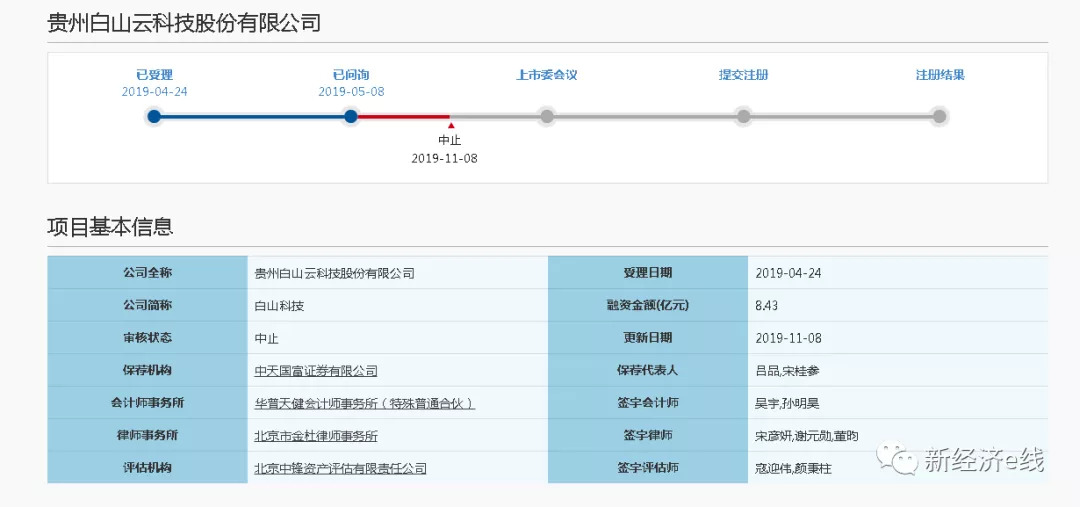Click the 评估机构 header cell

[x=147, y=467]
